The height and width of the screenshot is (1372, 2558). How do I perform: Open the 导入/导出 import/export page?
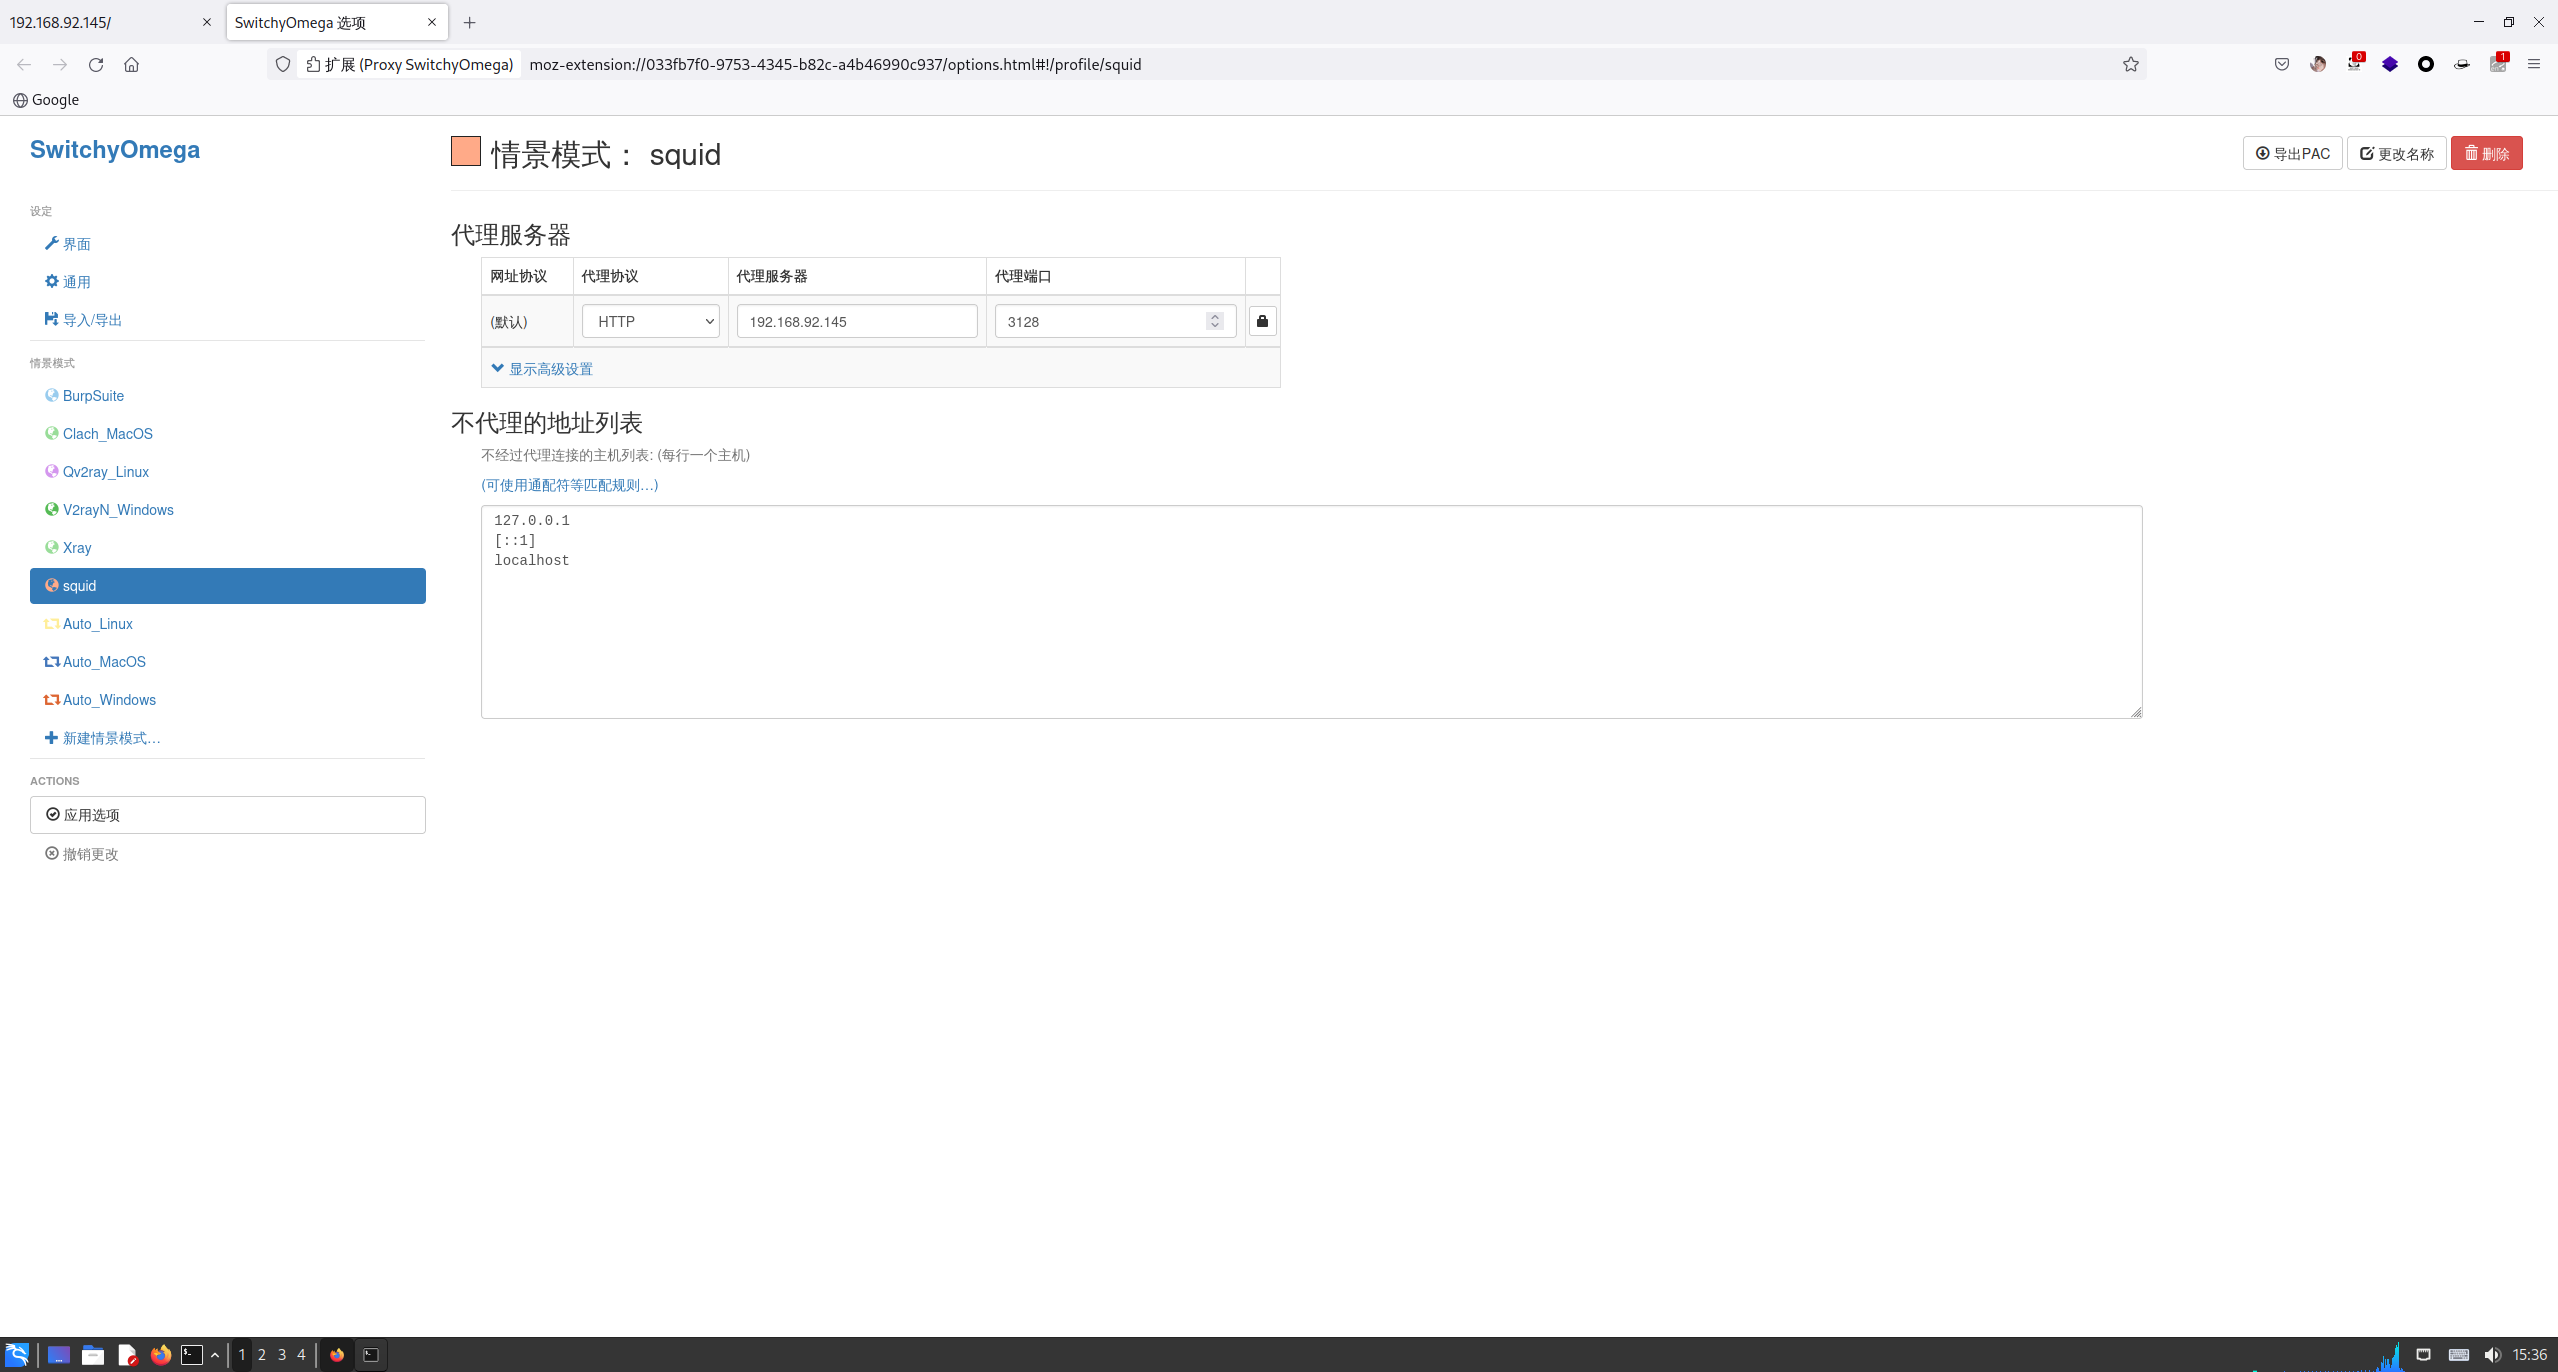pyautogui.click(x=83, y=320)
